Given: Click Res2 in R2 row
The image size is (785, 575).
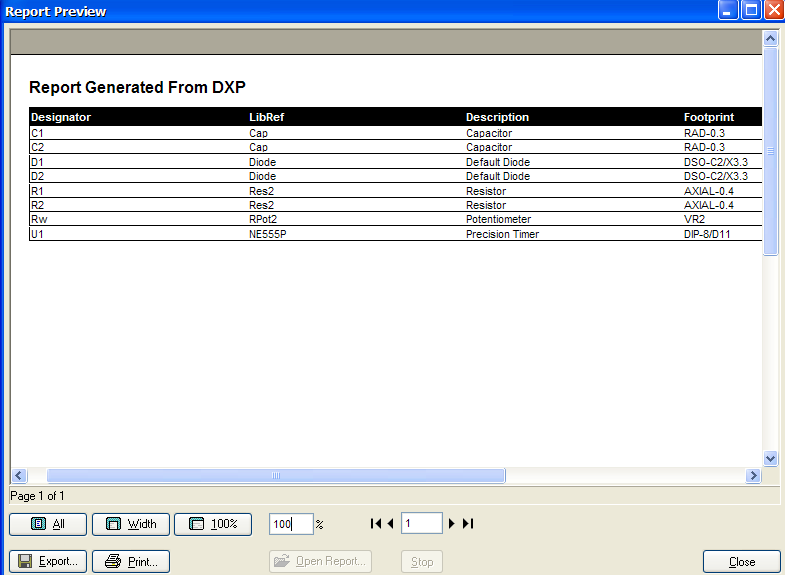Looking at the screenshot, I should click(262, 205).
